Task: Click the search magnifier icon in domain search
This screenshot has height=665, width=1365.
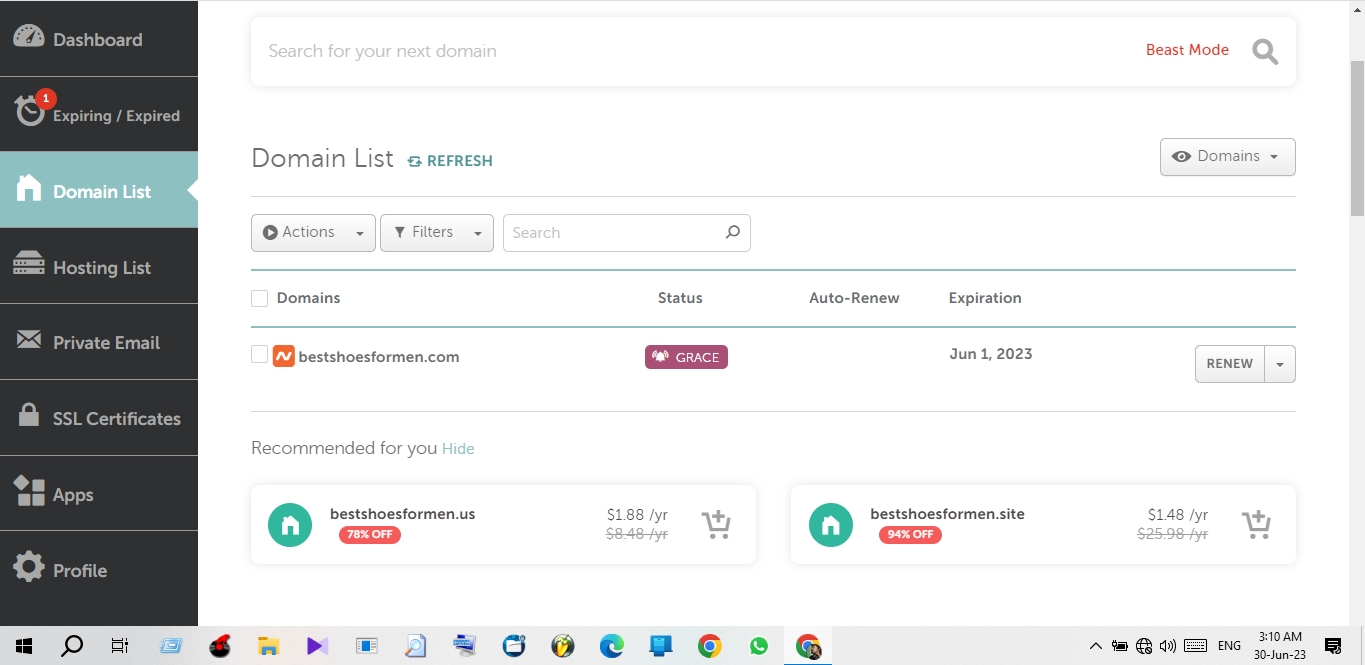Action: (1265, 51)
